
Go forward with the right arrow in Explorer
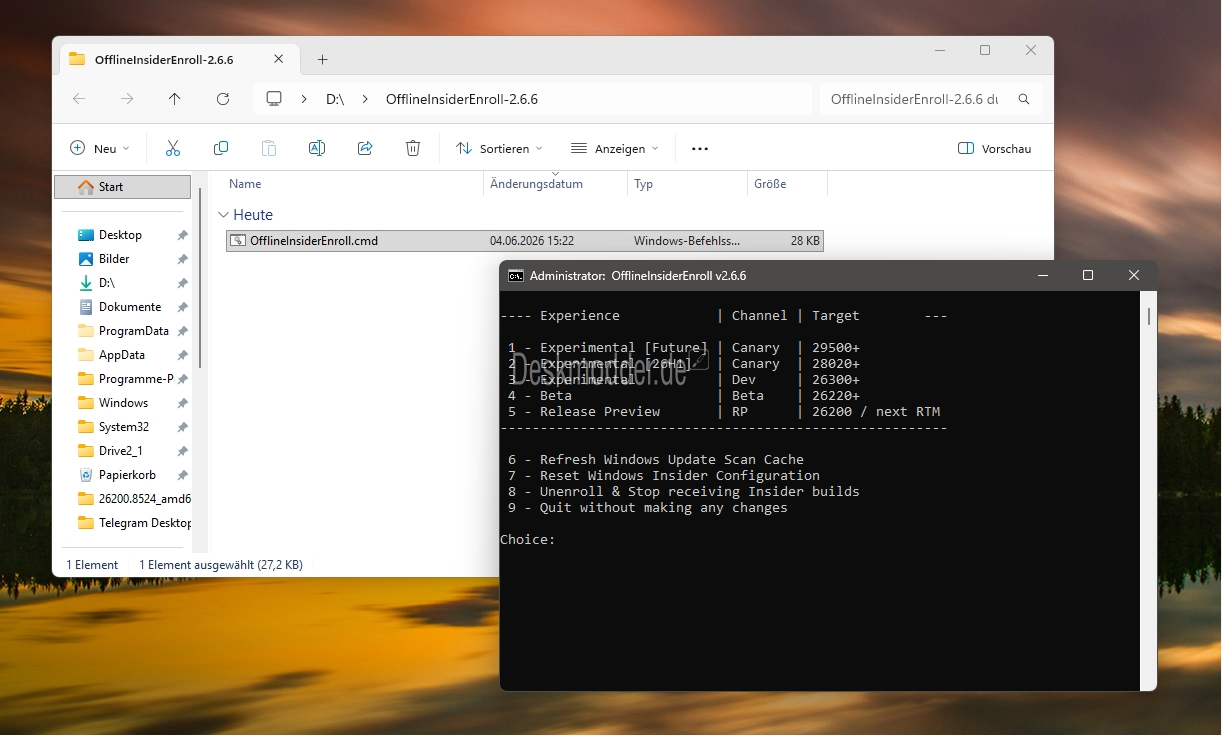pyautogui.click(x=127, y=99)
